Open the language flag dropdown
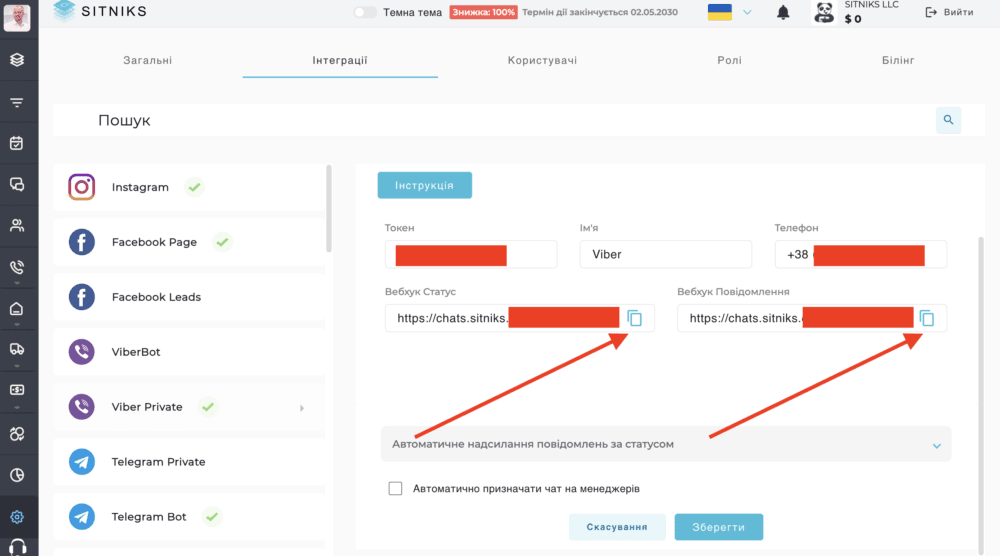 (x=730, y=12)
